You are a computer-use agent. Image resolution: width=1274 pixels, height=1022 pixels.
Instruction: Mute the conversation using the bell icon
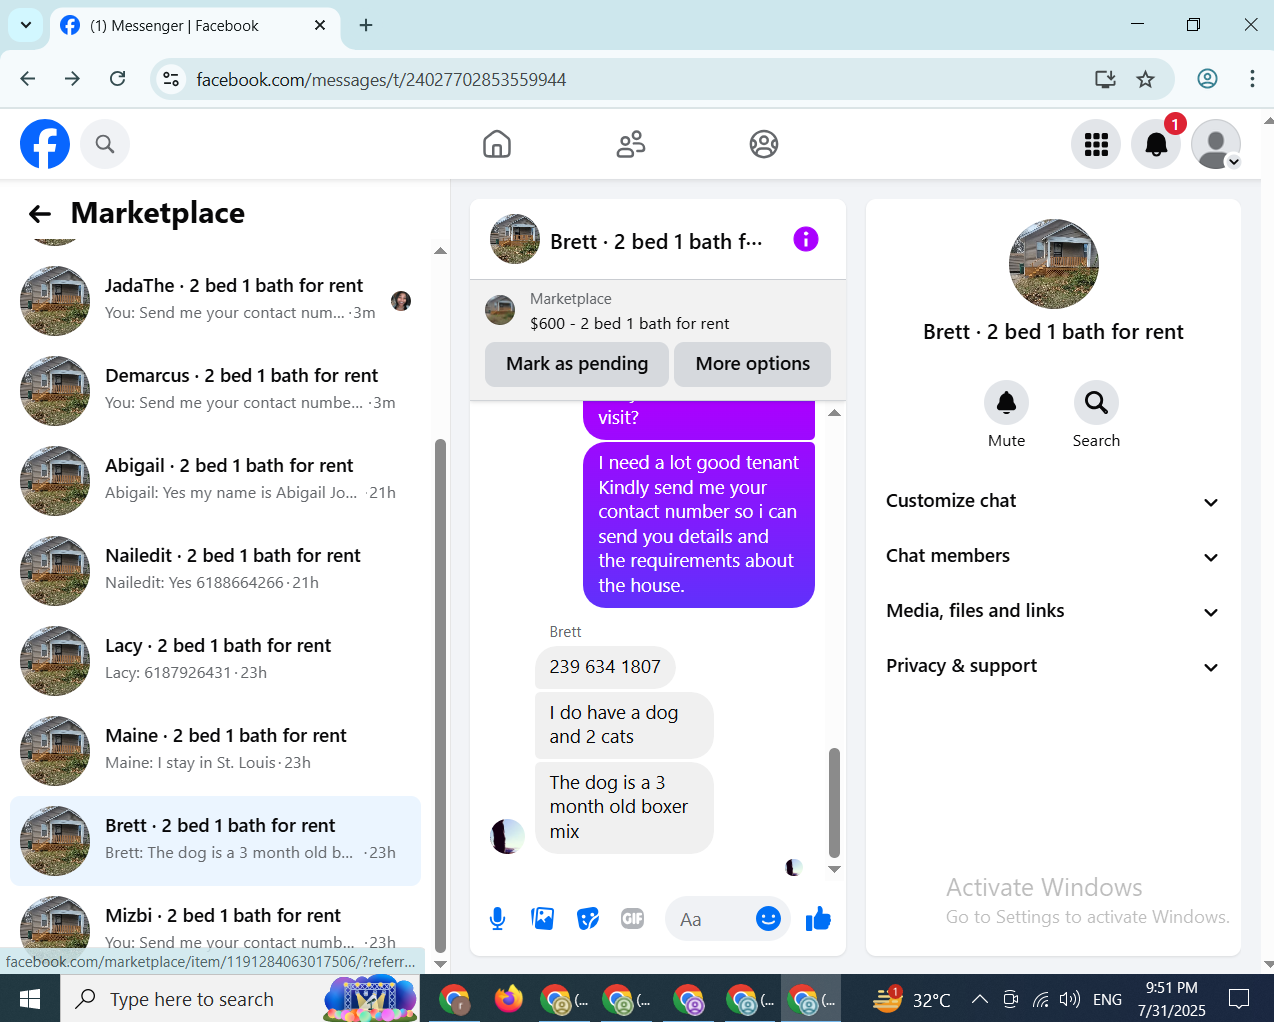[x=1006, y=402]
